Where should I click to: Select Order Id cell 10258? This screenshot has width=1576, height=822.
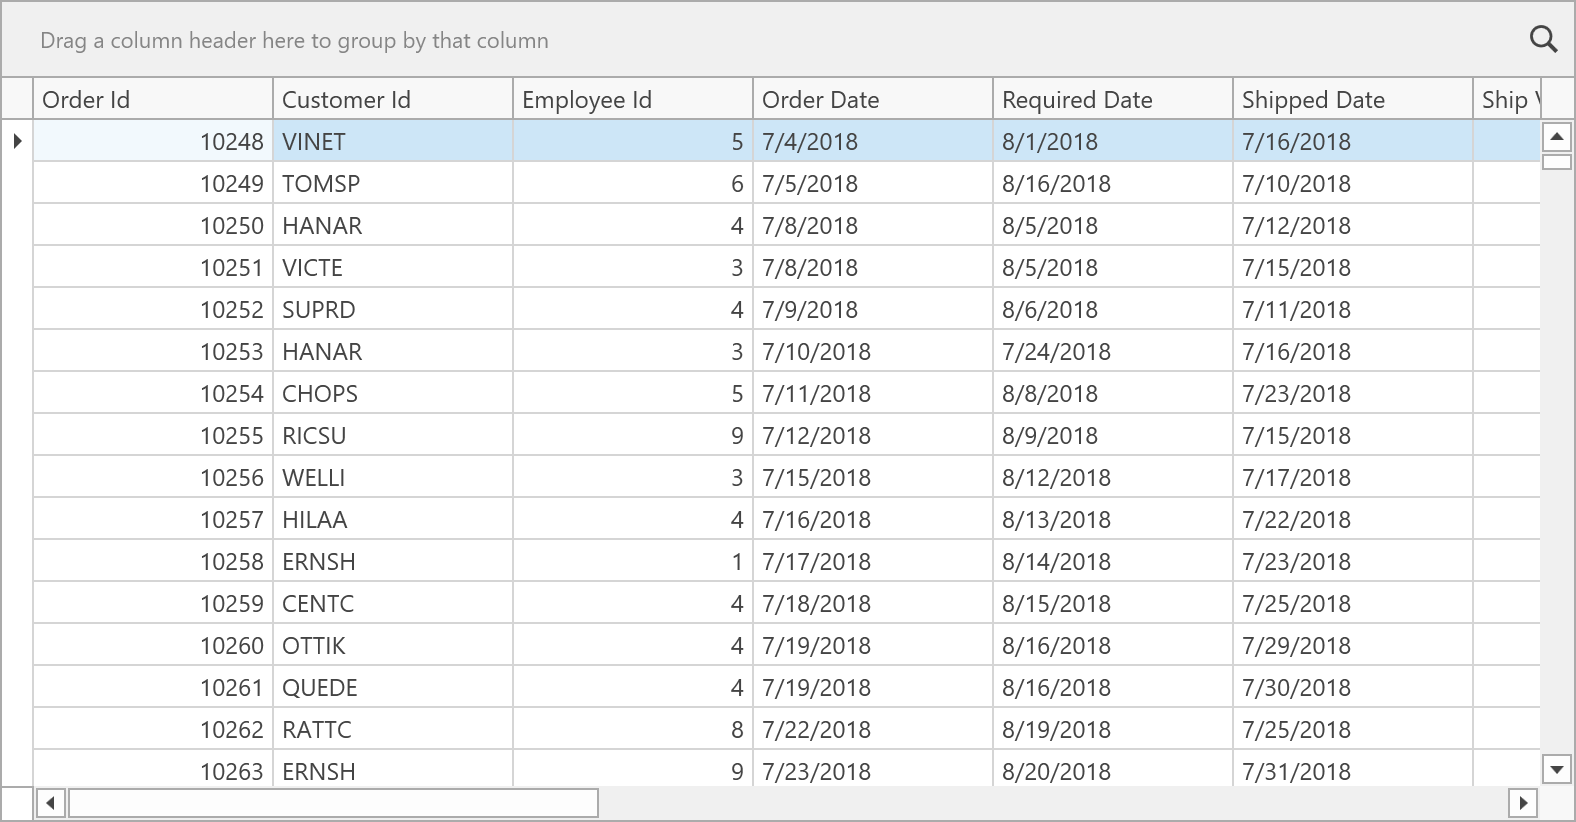(x=153, y=561)
